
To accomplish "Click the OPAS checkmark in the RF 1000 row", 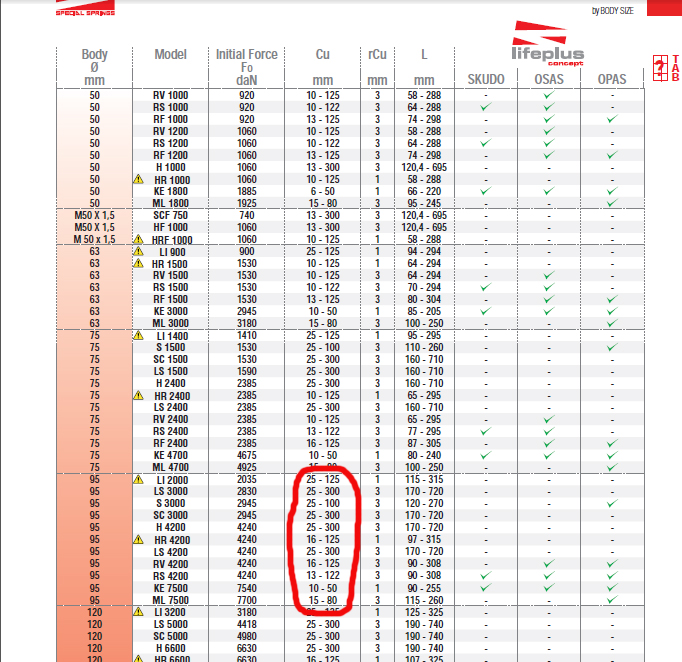I will [612, 119].
